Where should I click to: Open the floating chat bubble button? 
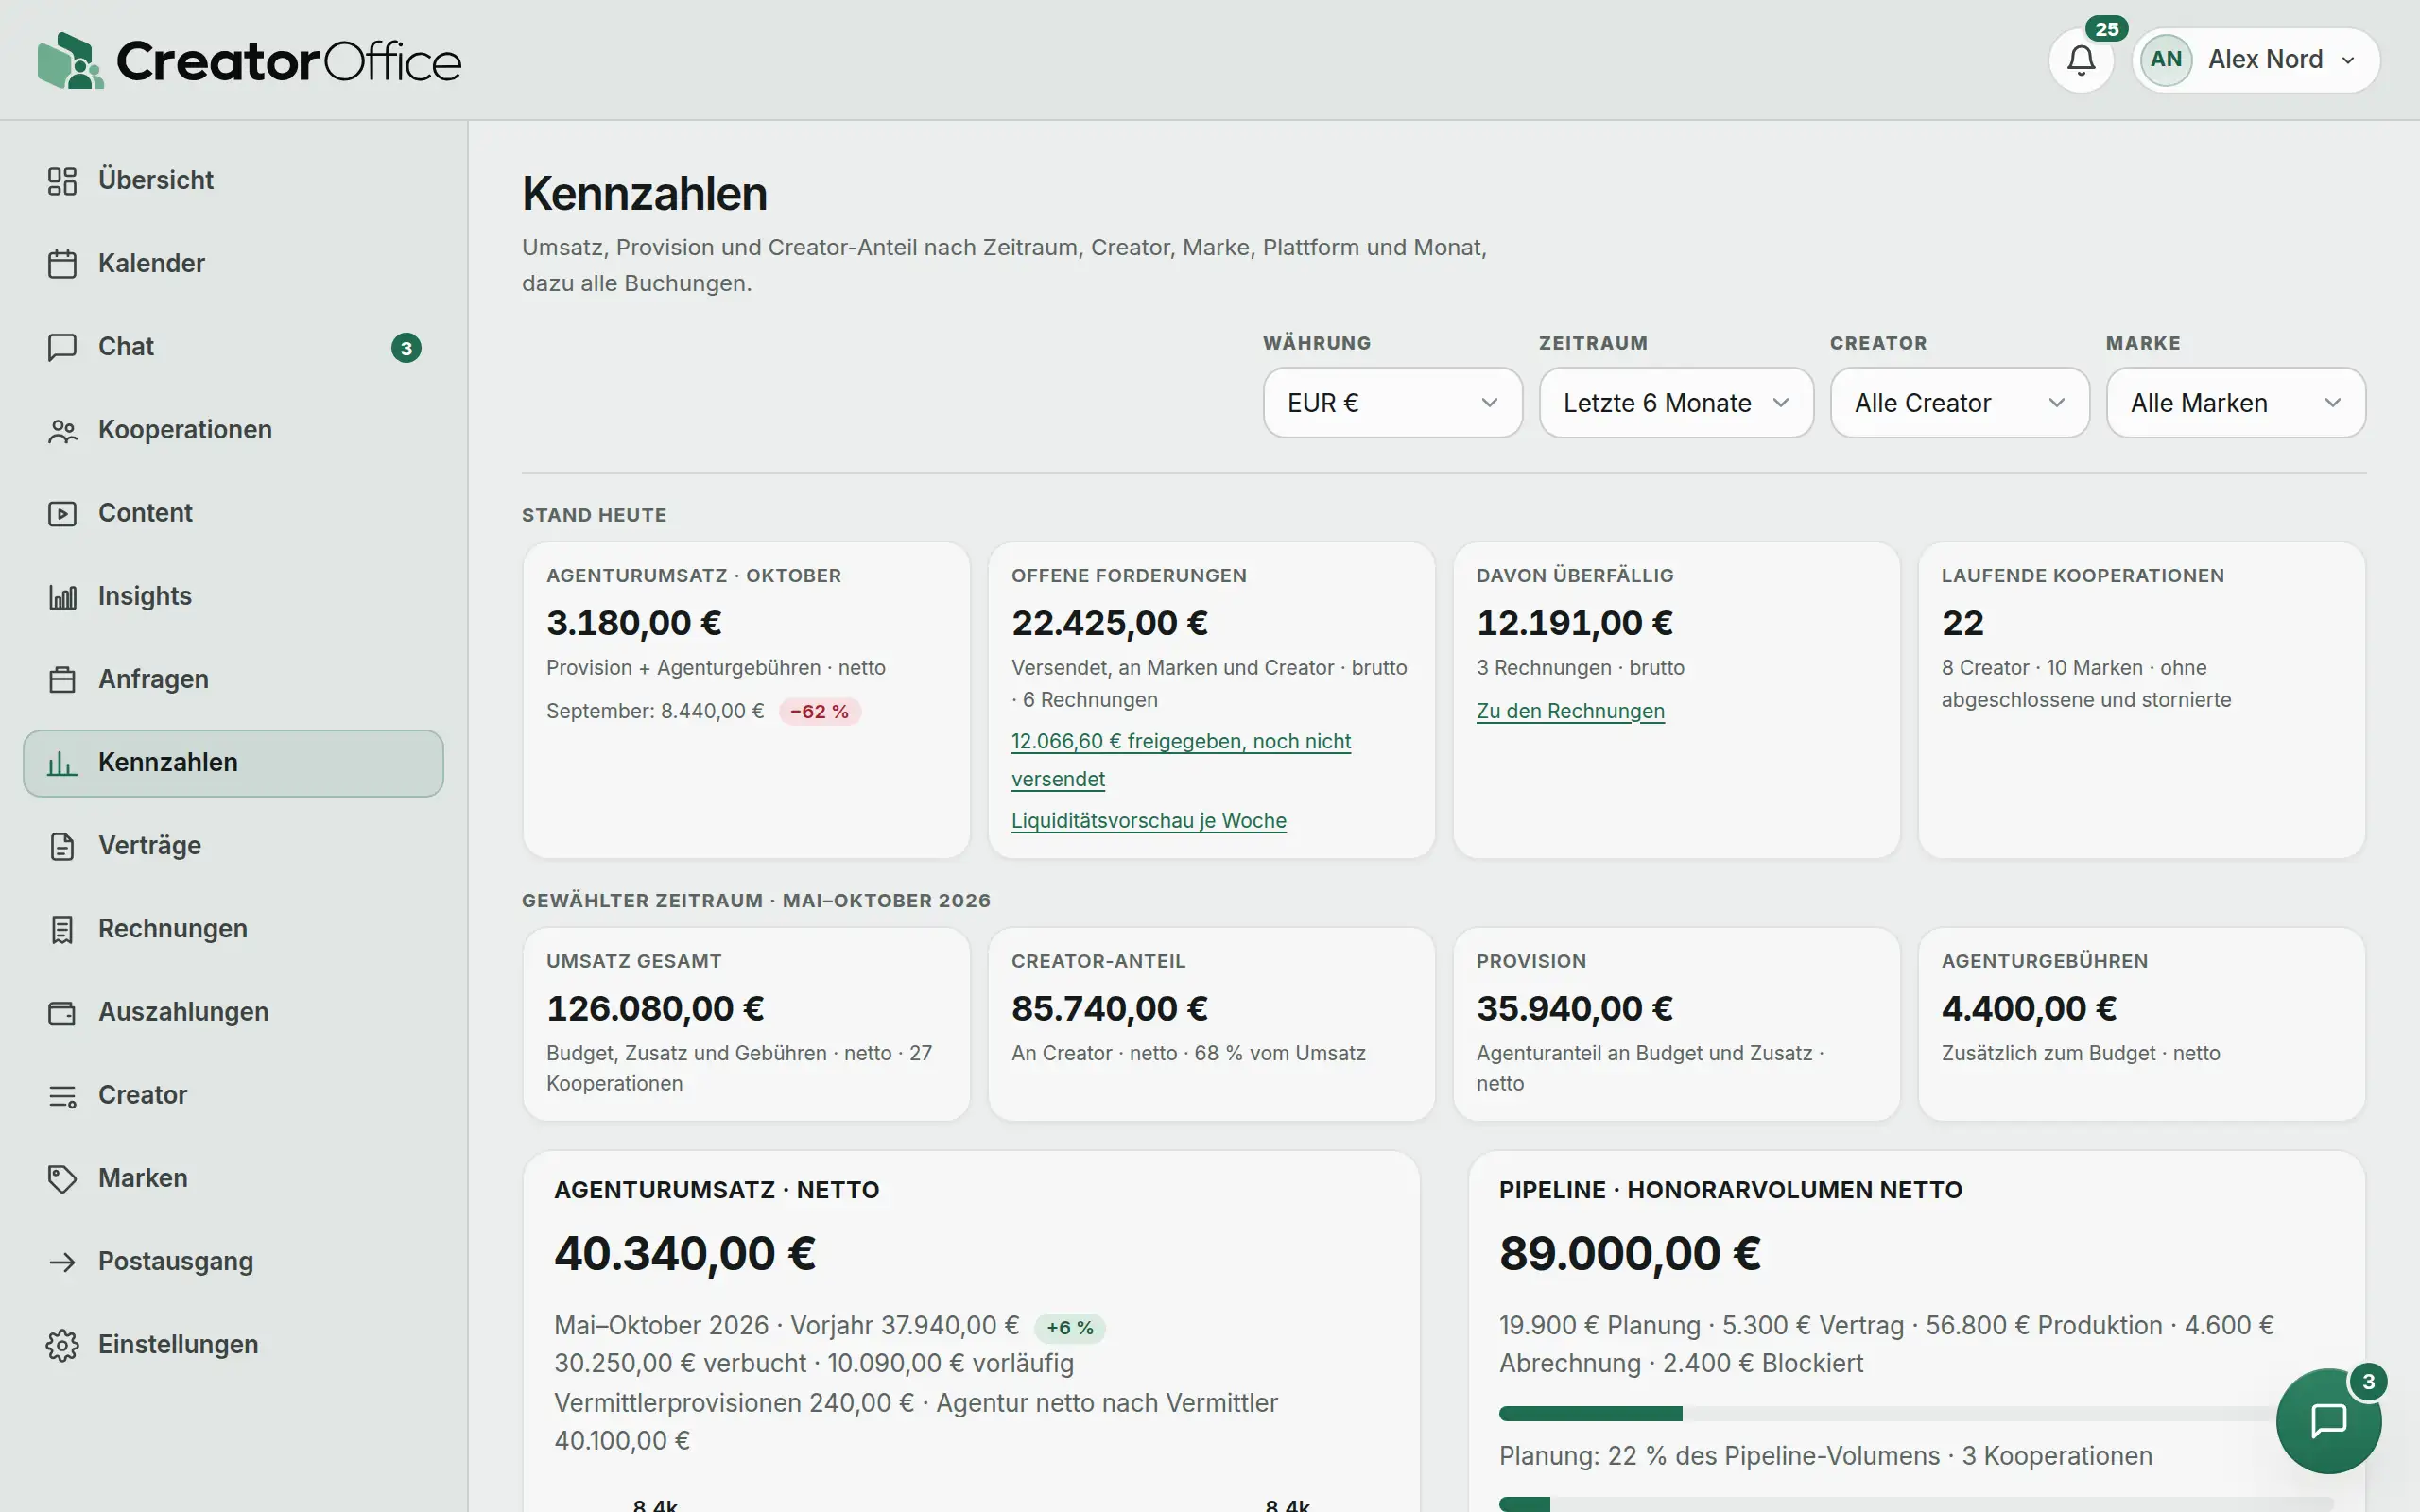pyautogui.click(x=2328, y=1420)
